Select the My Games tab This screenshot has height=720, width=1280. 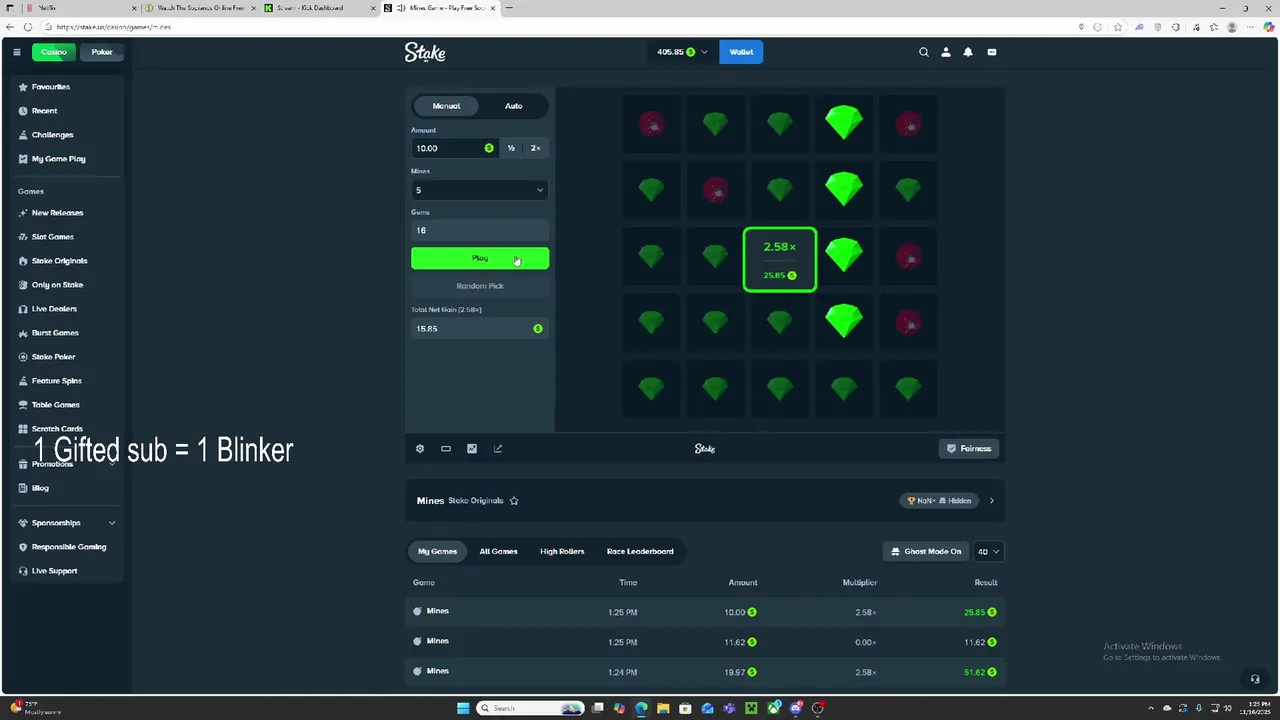point(437,551)
